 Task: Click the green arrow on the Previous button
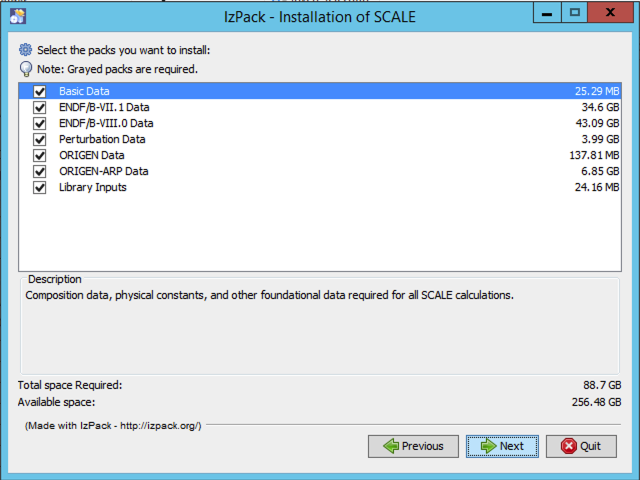click(390, 446)
